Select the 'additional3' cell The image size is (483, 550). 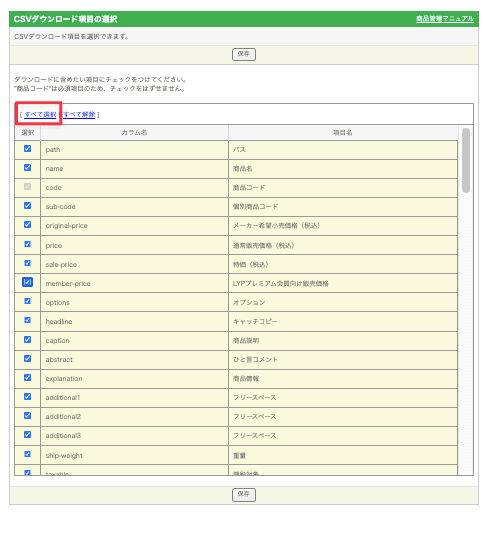coord(134,435)
